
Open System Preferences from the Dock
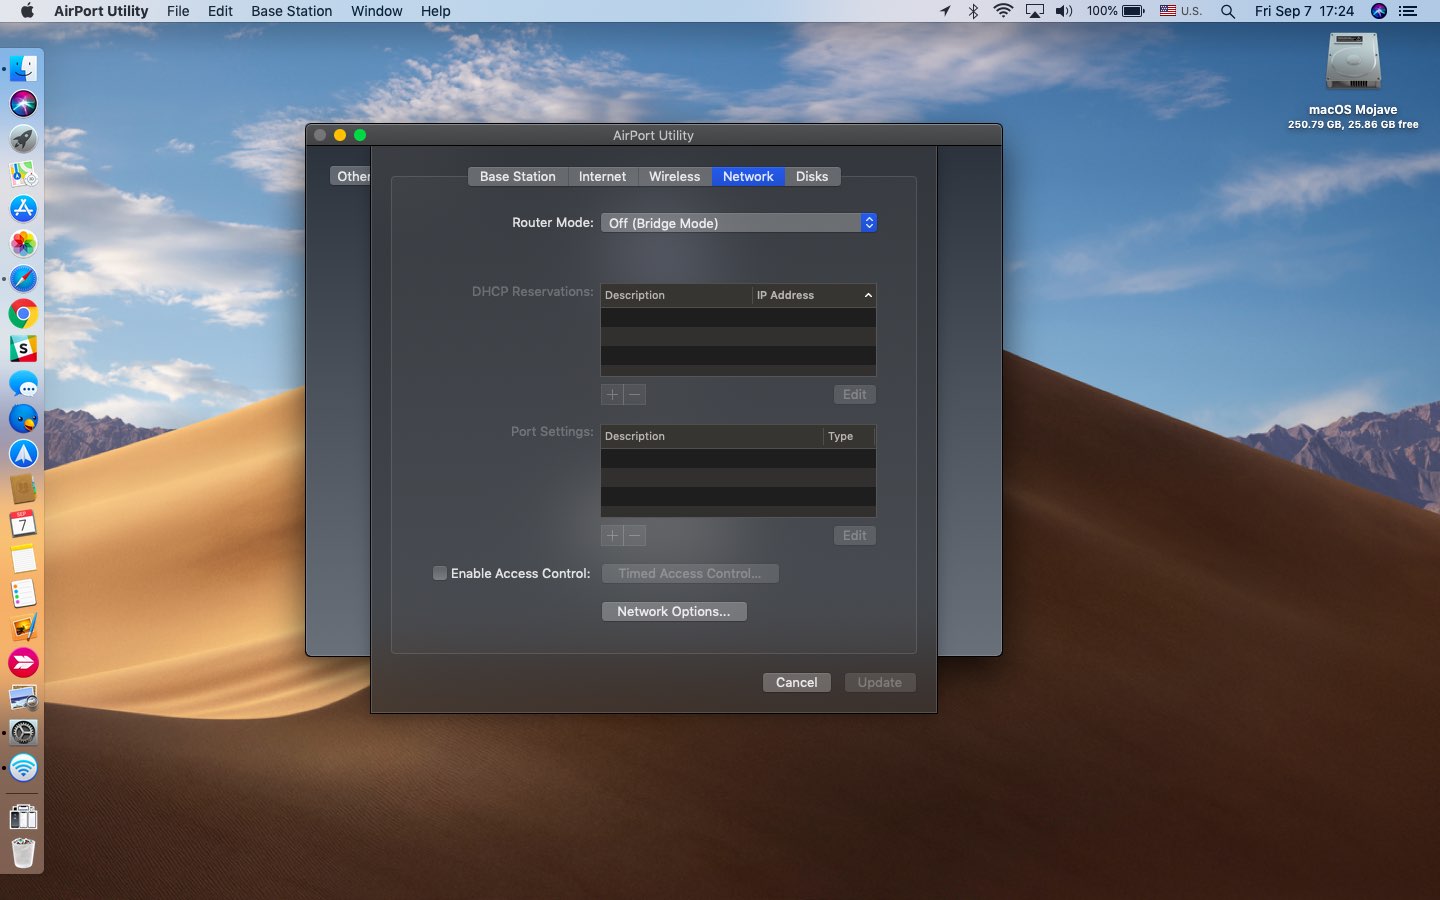click(23, 733)
